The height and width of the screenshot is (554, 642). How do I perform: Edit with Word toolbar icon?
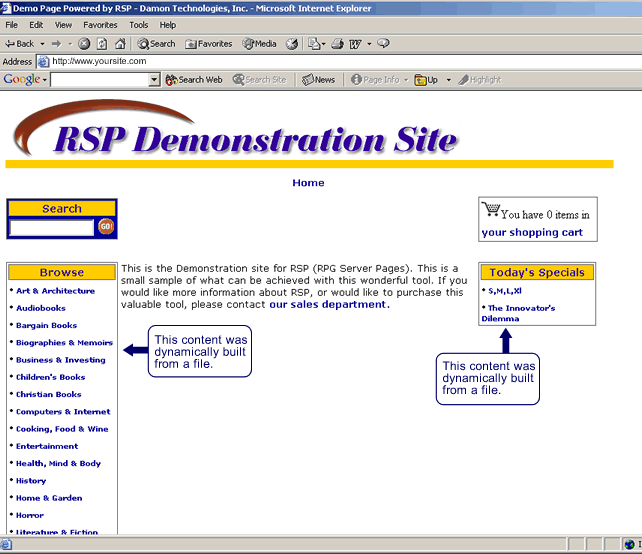pos(355,43)
